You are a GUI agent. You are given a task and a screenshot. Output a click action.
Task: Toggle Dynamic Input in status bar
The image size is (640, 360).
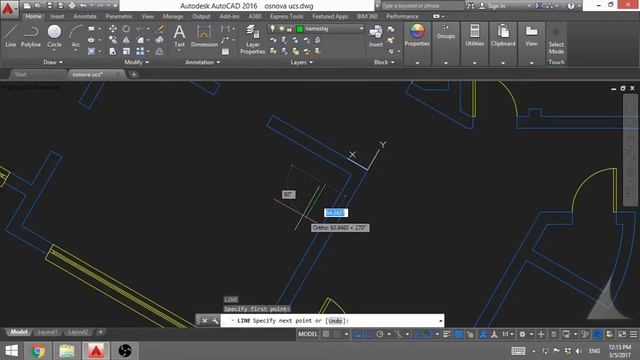357,334
